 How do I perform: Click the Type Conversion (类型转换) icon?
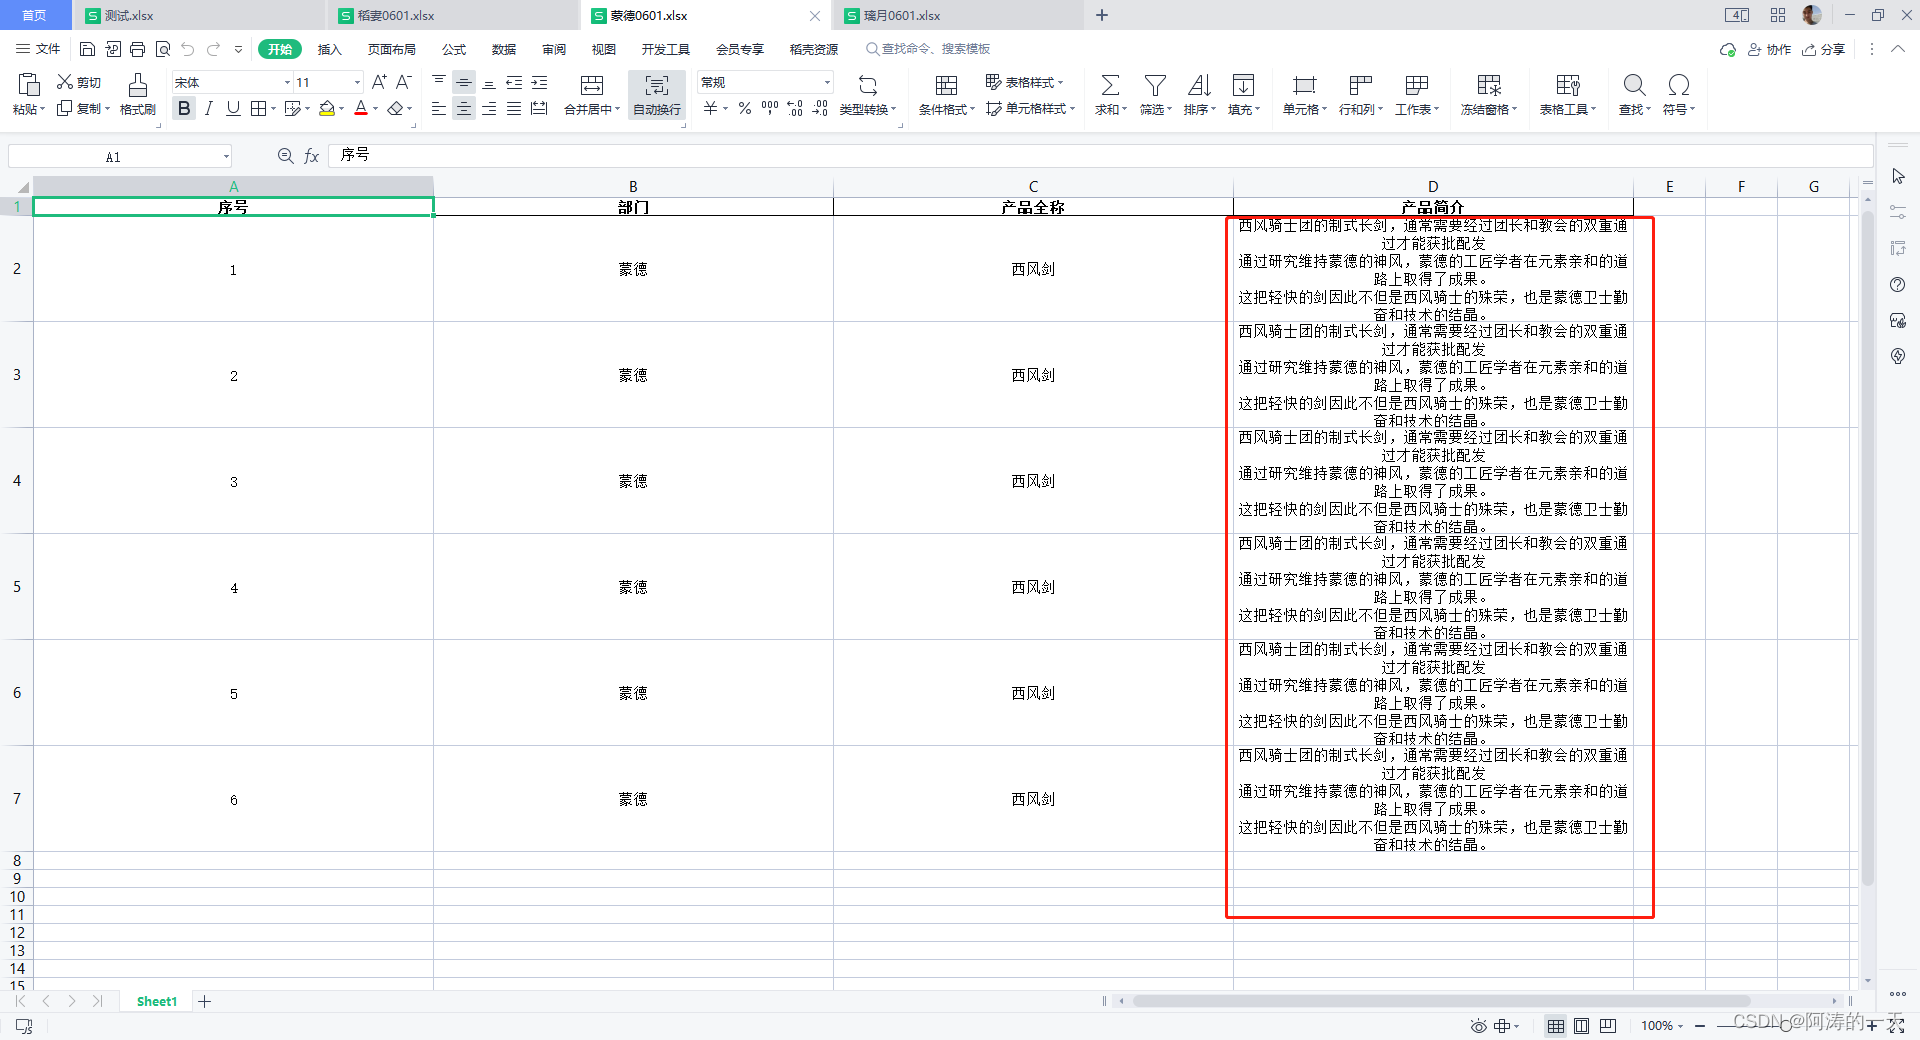pyautogui.click(x=868, y=85)
